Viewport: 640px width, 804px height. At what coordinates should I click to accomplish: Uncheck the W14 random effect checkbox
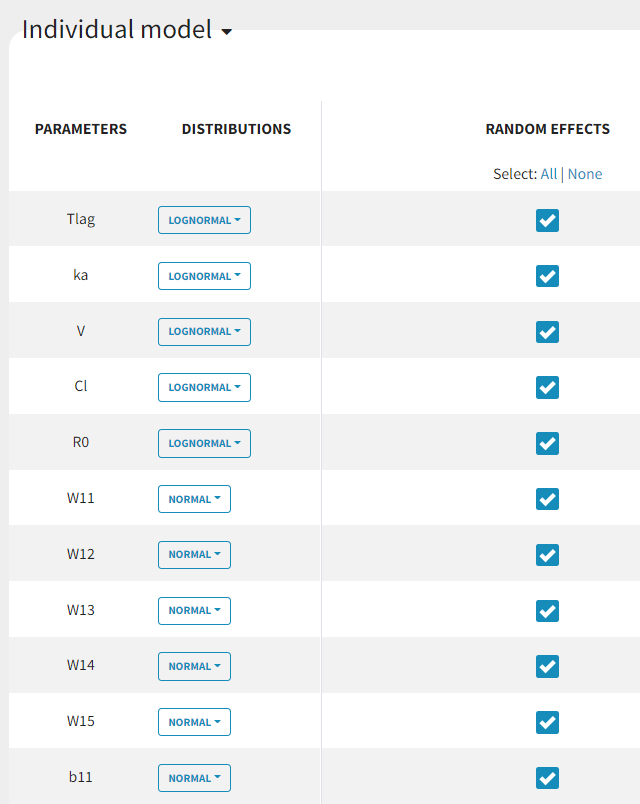pos(547,666)
